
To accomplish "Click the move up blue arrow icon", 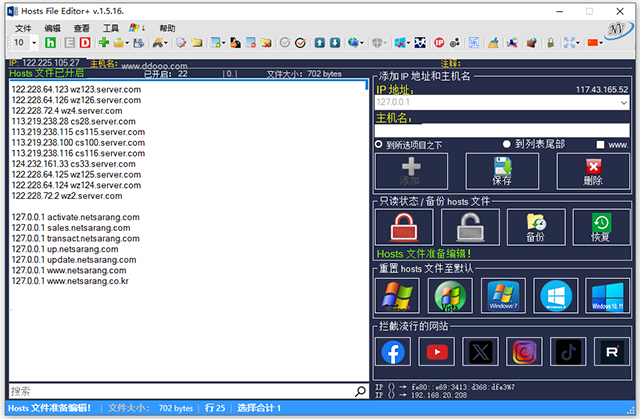I will coord(320,43).
